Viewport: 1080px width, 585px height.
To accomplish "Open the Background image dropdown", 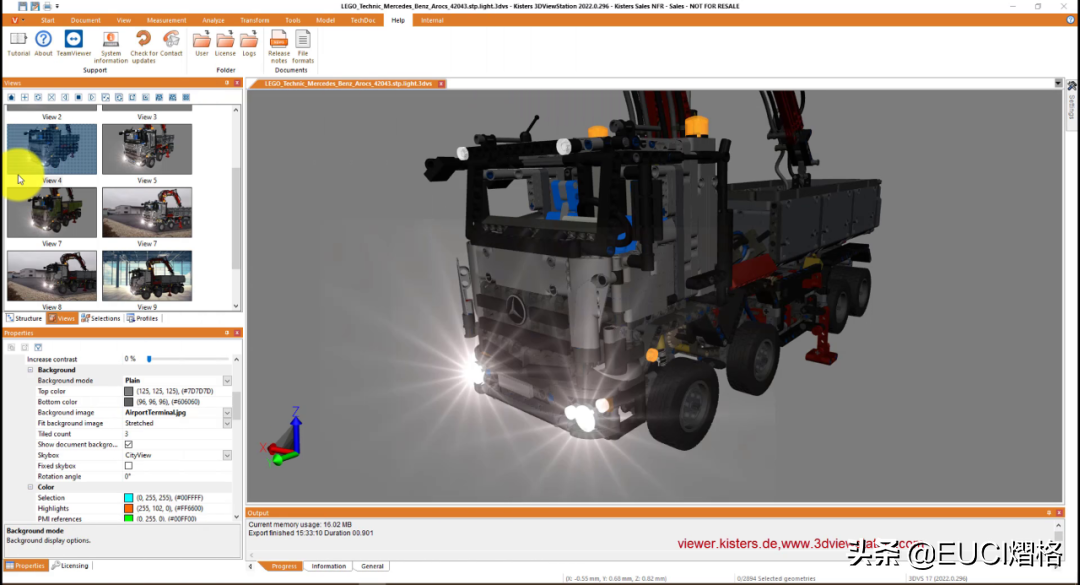I will coord(227,413).
